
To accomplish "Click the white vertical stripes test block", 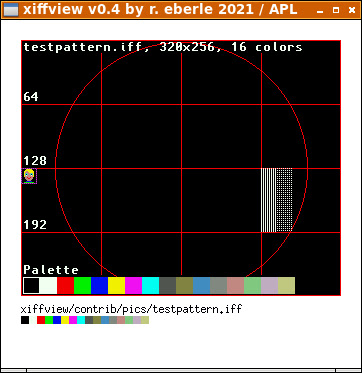I will coord(269,200).
